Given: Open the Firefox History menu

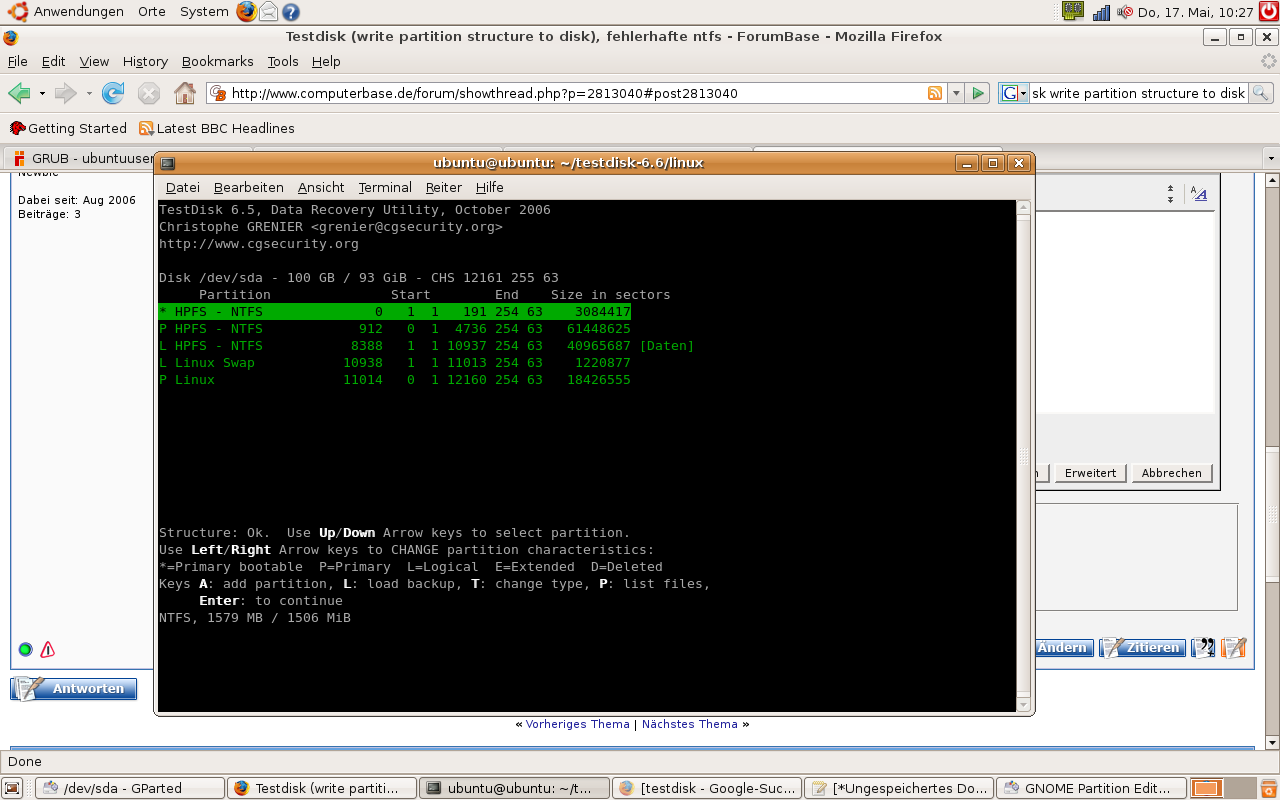Looking at the screenshot, I should tap(145, 61).
